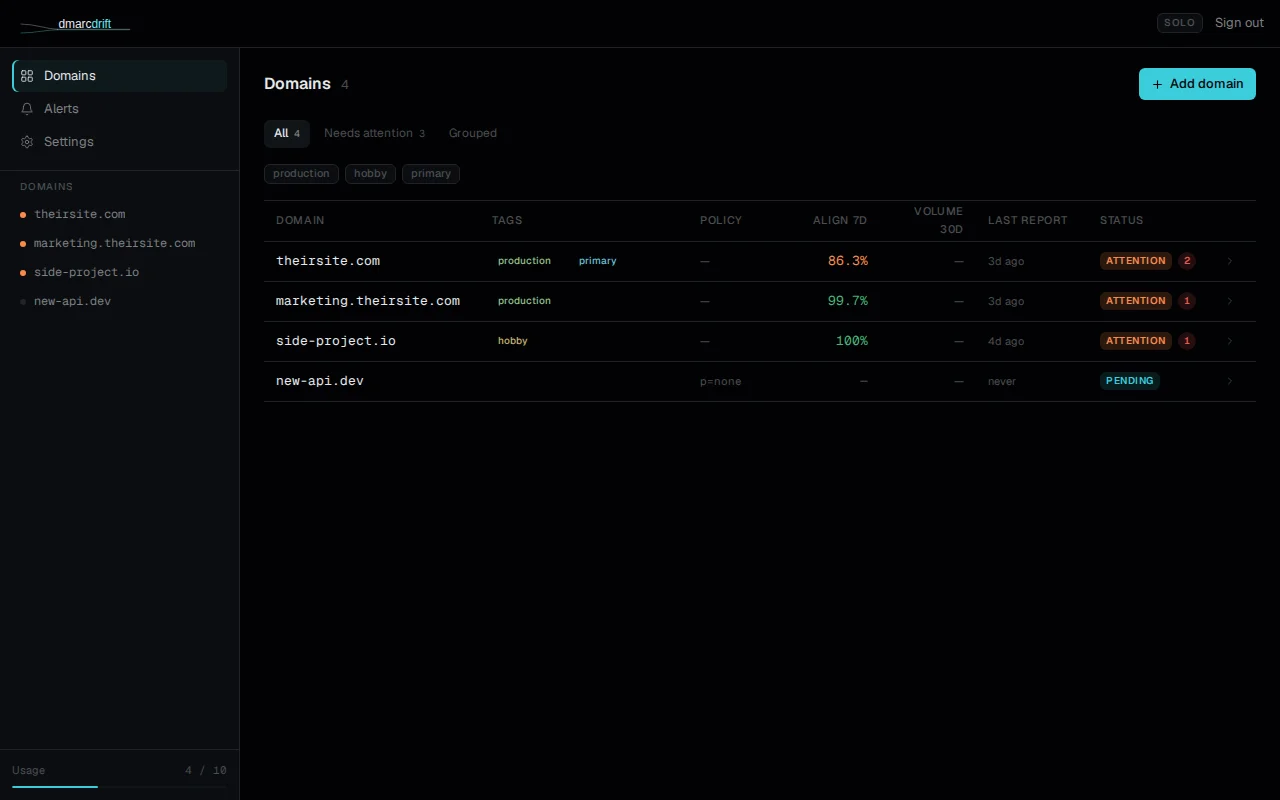Select side-project.io in sidebar list

pyautogui.click(x=120, y=272)
